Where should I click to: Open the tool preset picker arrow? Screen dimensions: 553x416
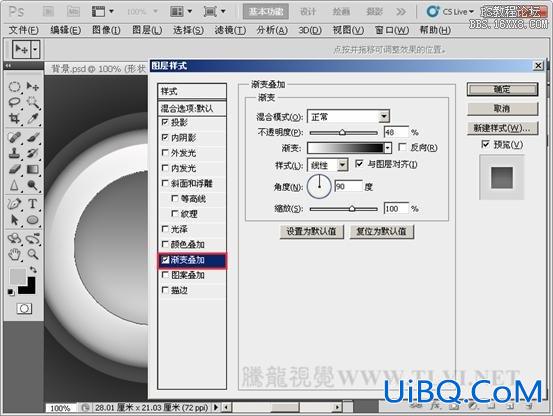(x=35, y=50)
